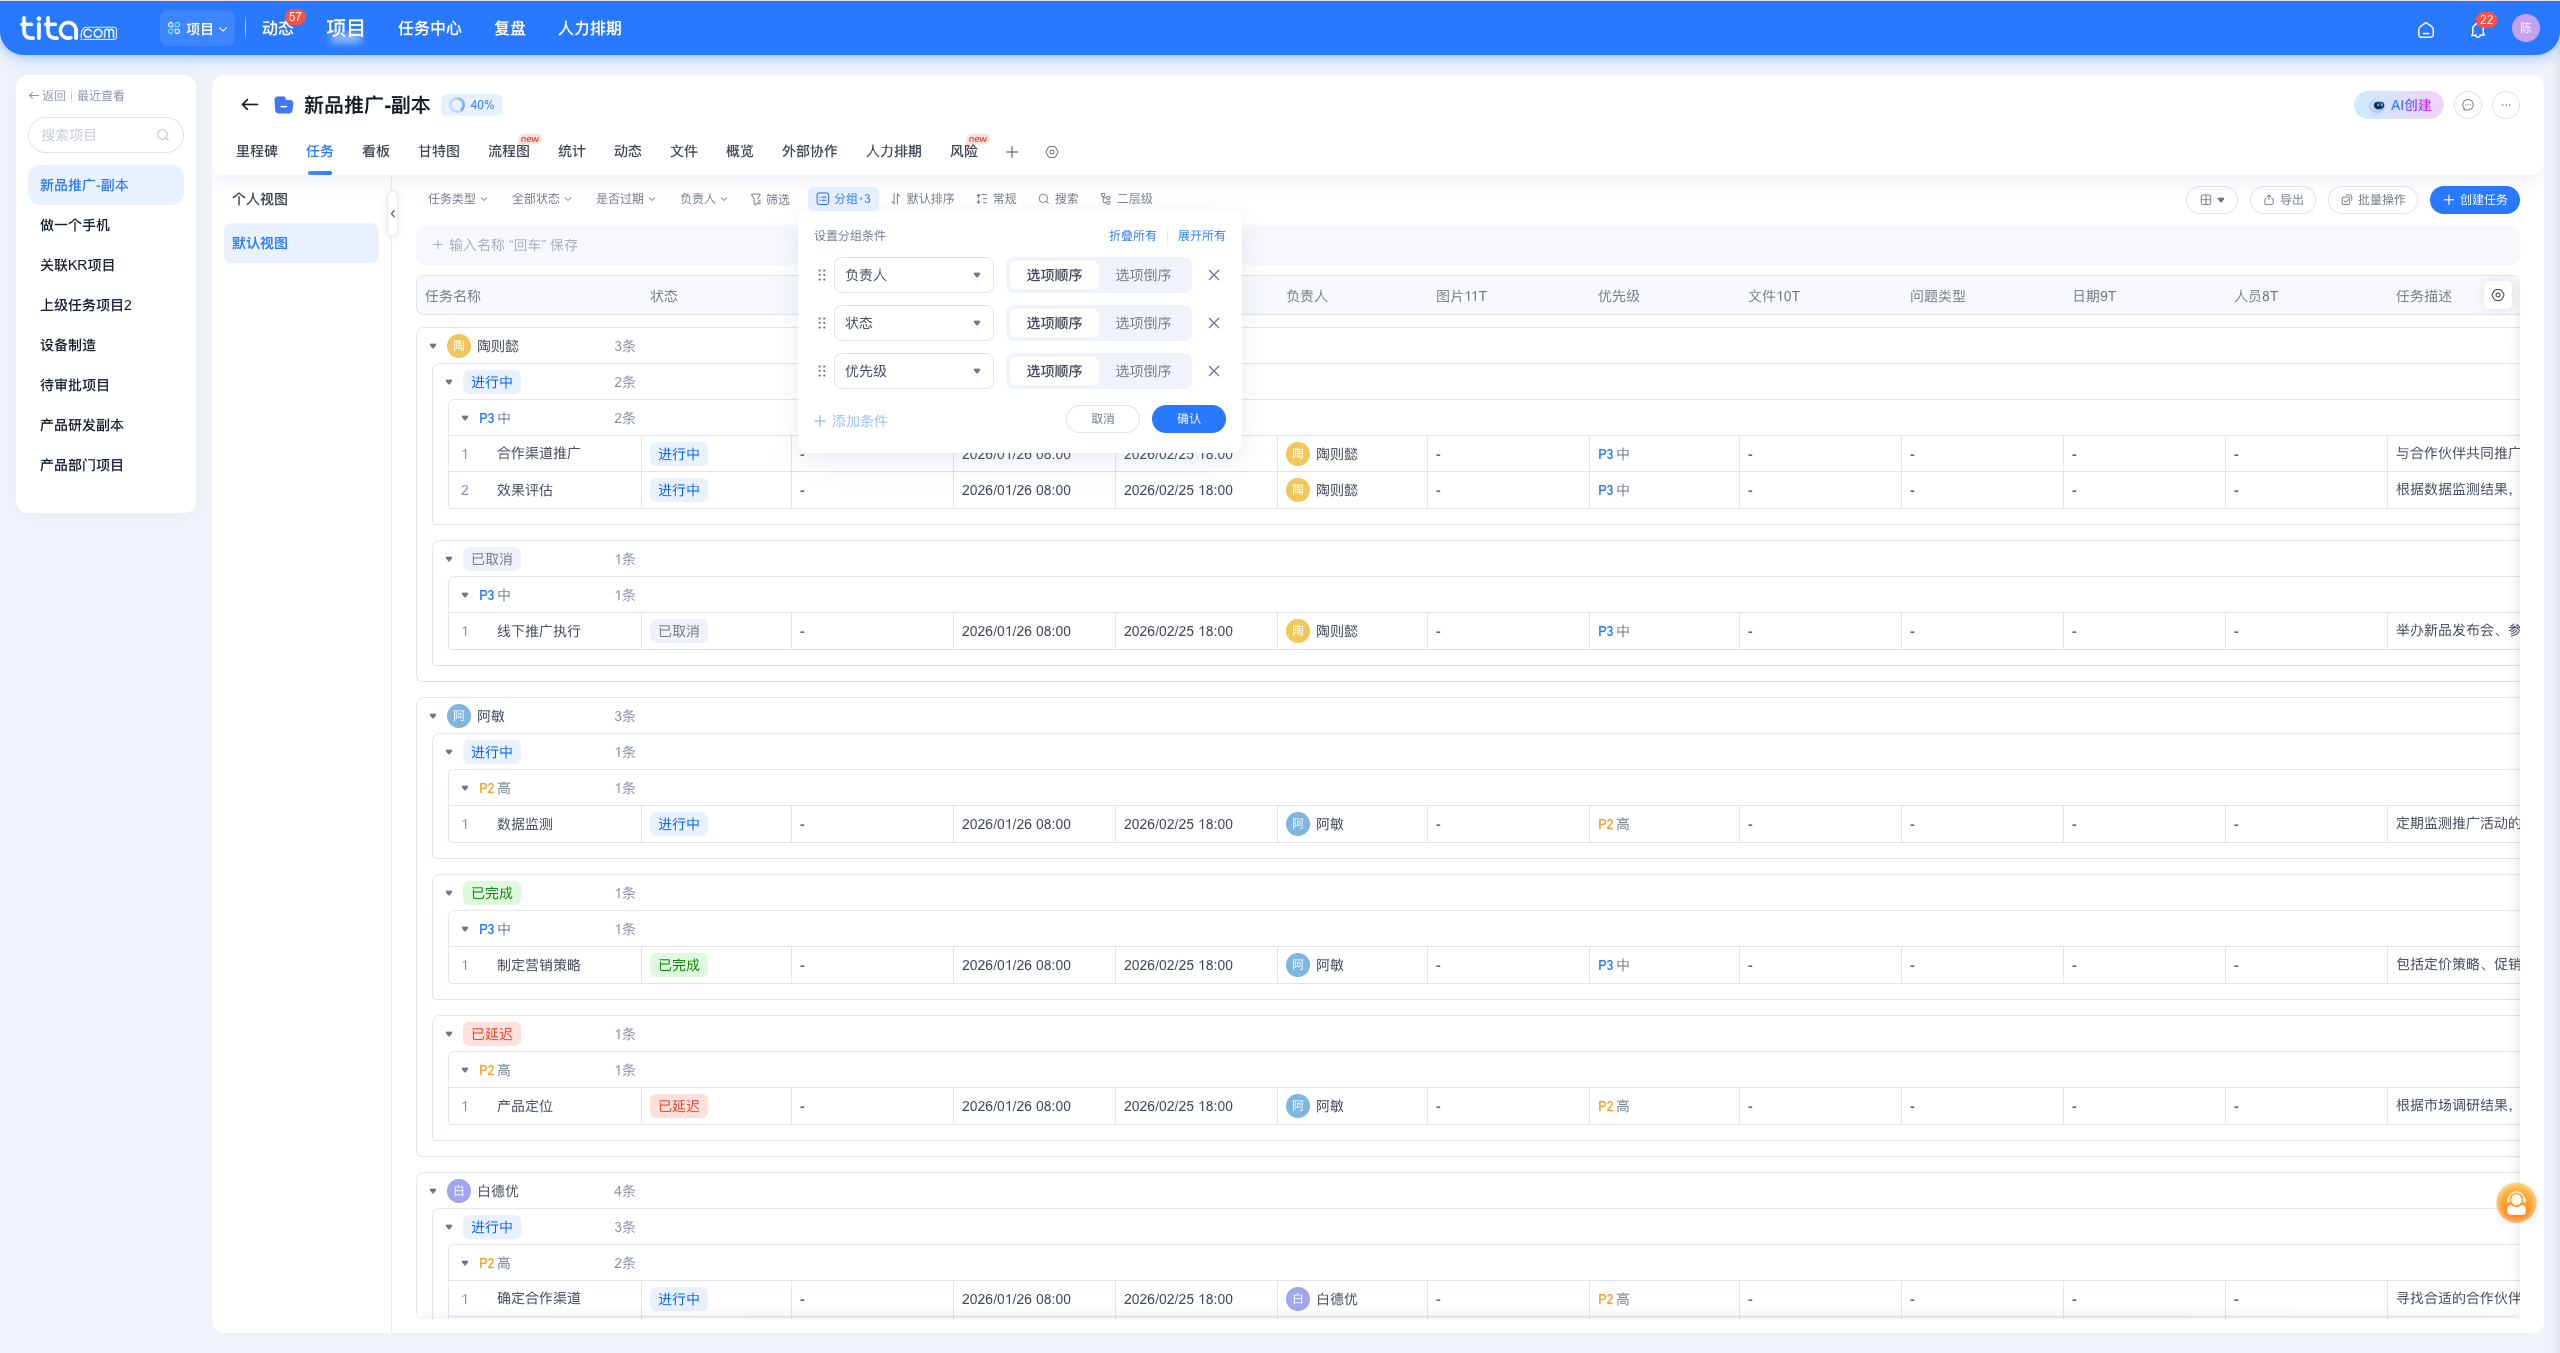Select 选项倒序 for 优先级 grouping
This screenshot has width=2560, height=1353.
(x=1142, y=371)
